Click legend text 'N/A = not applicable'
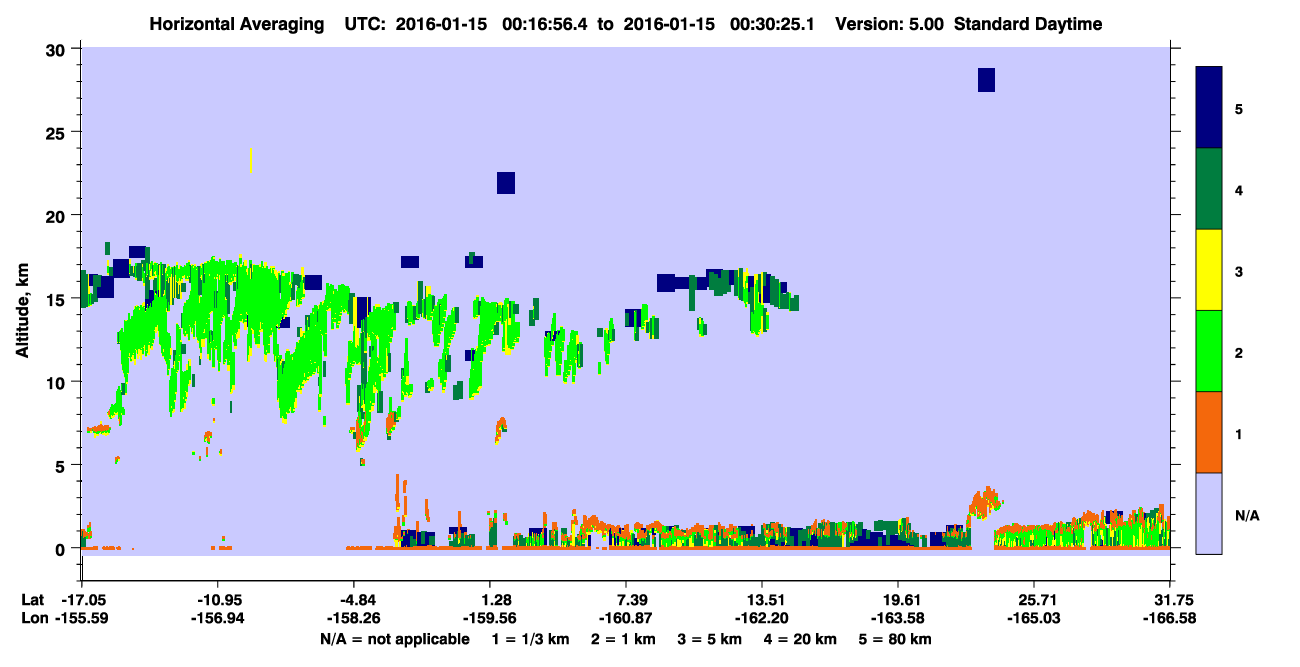 (394, 639)
